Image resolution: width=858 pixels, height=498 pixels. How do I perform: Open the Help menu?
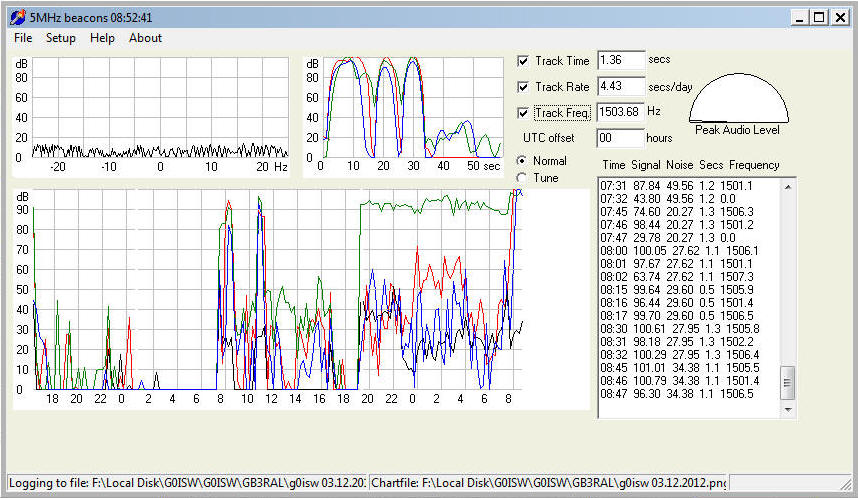point(102,38)
